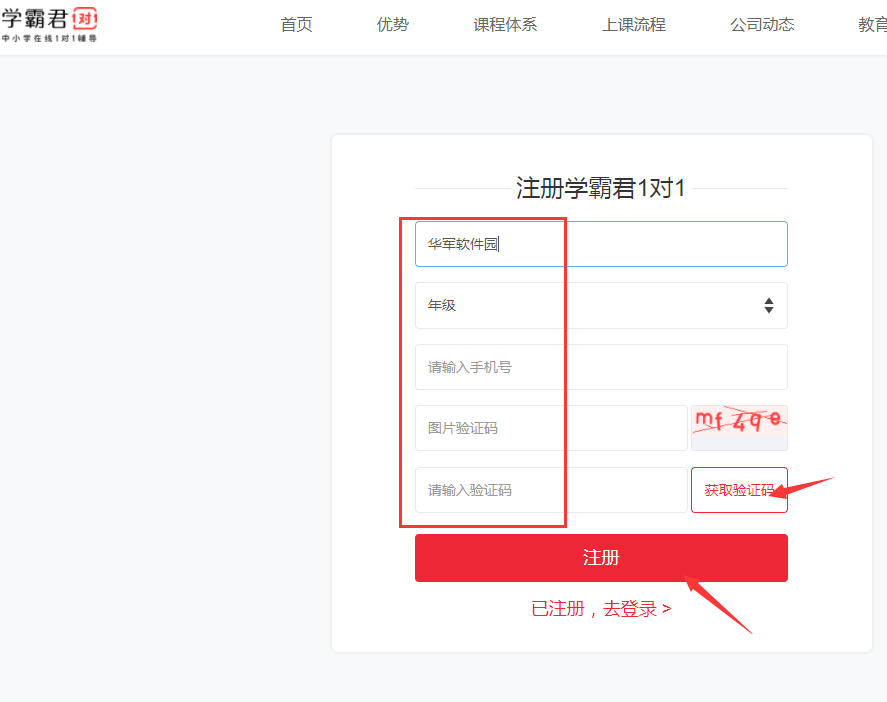Click the name field containing 华军软件园
This screenshot has height=702, width=887.
coord(600,243)
